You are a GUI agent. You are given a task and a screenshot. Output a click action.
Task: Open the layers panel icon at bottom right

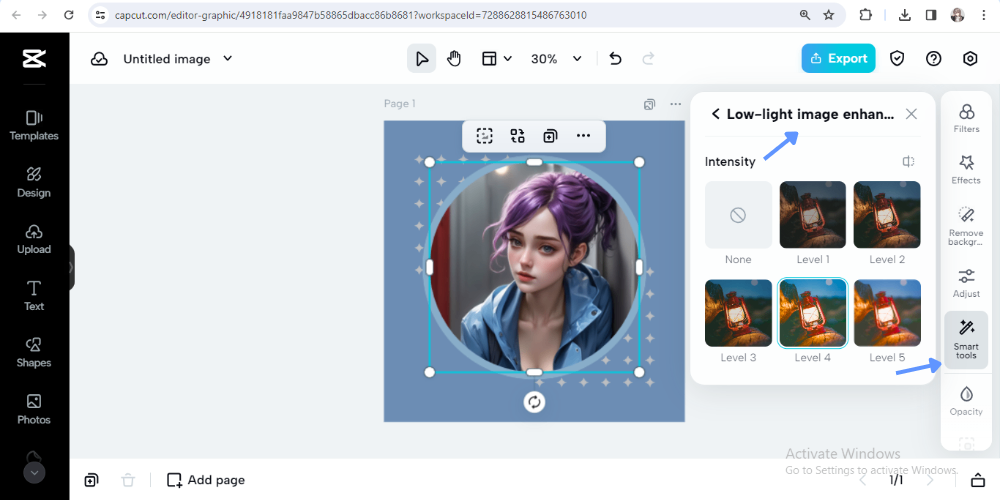[x=978, y=480]
